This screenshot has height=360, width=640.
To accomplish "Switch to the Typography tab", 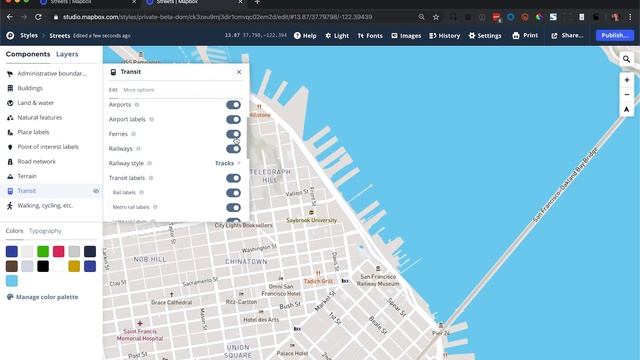I will click(x=45, y=231).
